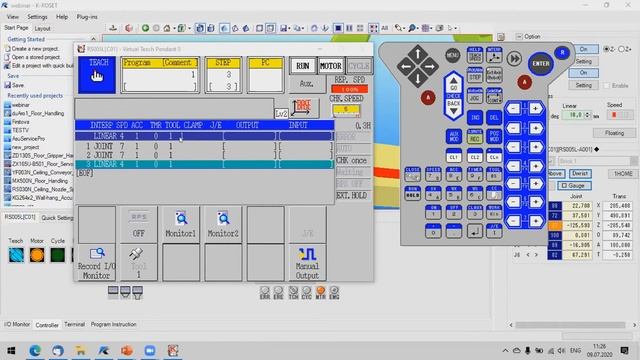Open the duAro1_Floor_Handling recent project

coord(38,113)
